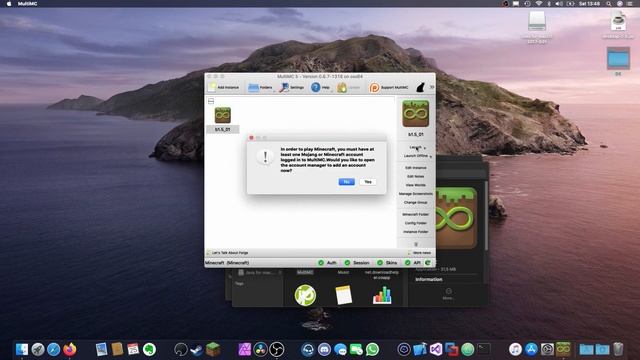Expand the side panel overflow chevron at bottom
640x360 pixels.
416,244
